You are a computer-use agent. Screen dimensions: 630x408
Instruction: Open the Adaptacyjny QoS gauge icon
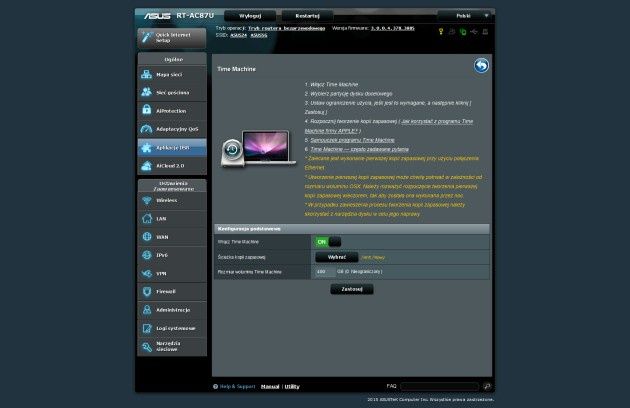tap(147, 129)
